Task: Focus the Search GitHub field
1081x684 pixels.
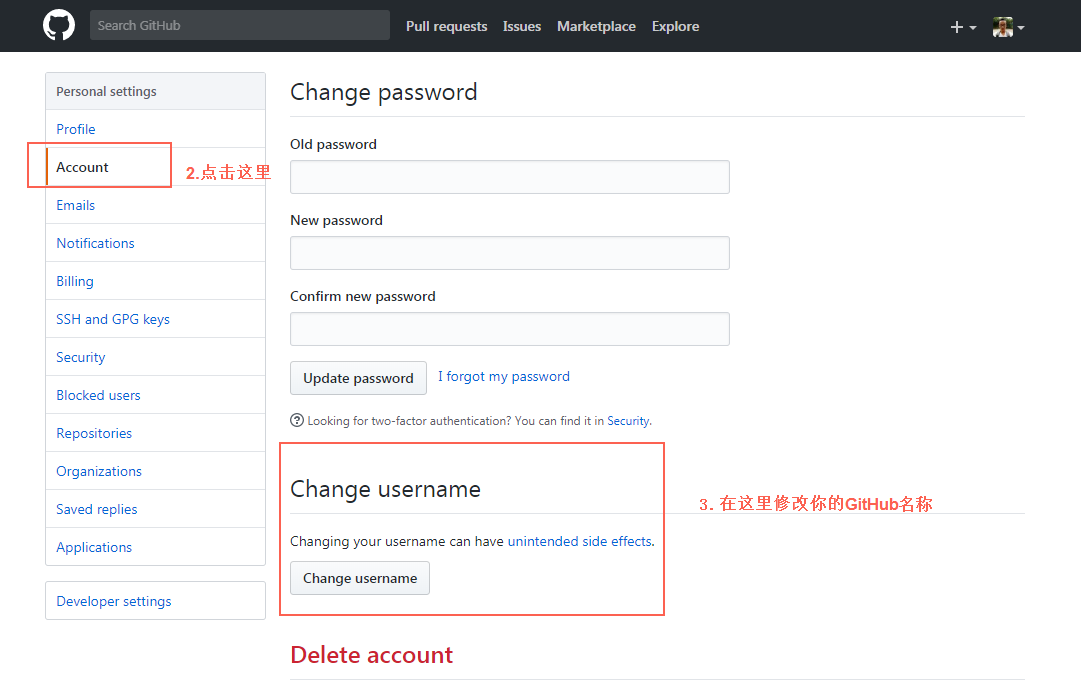Action: (x=239, y=26)
